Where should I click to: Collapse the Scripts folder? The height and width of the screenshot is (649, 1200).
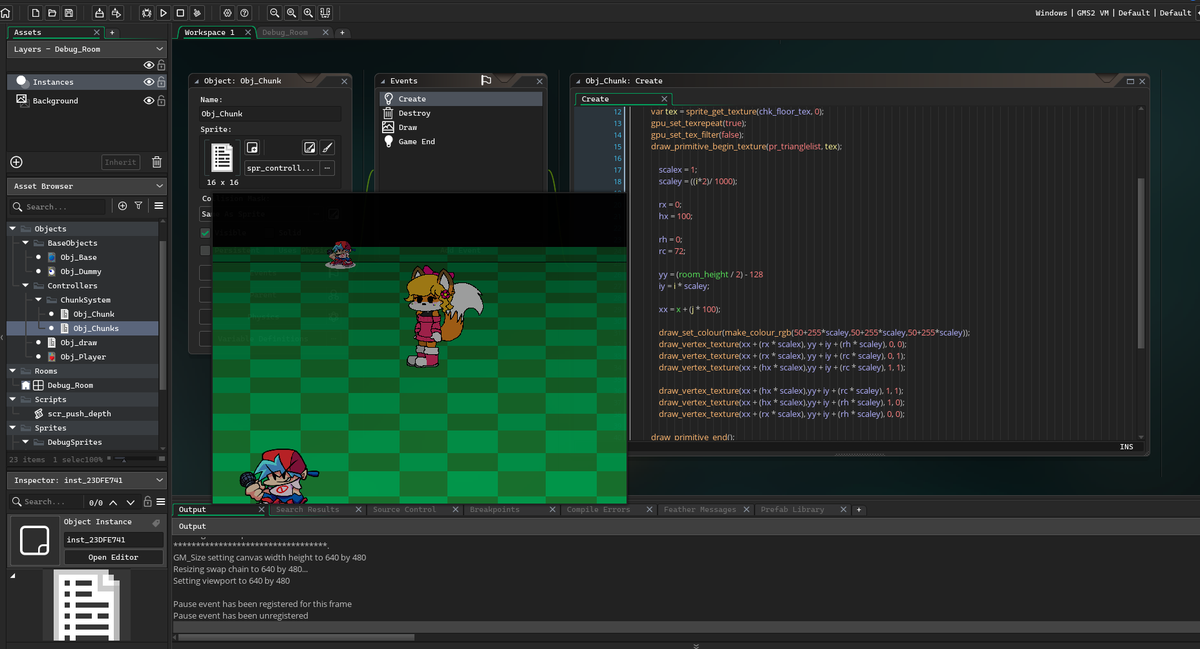click(x=12, y=400)
